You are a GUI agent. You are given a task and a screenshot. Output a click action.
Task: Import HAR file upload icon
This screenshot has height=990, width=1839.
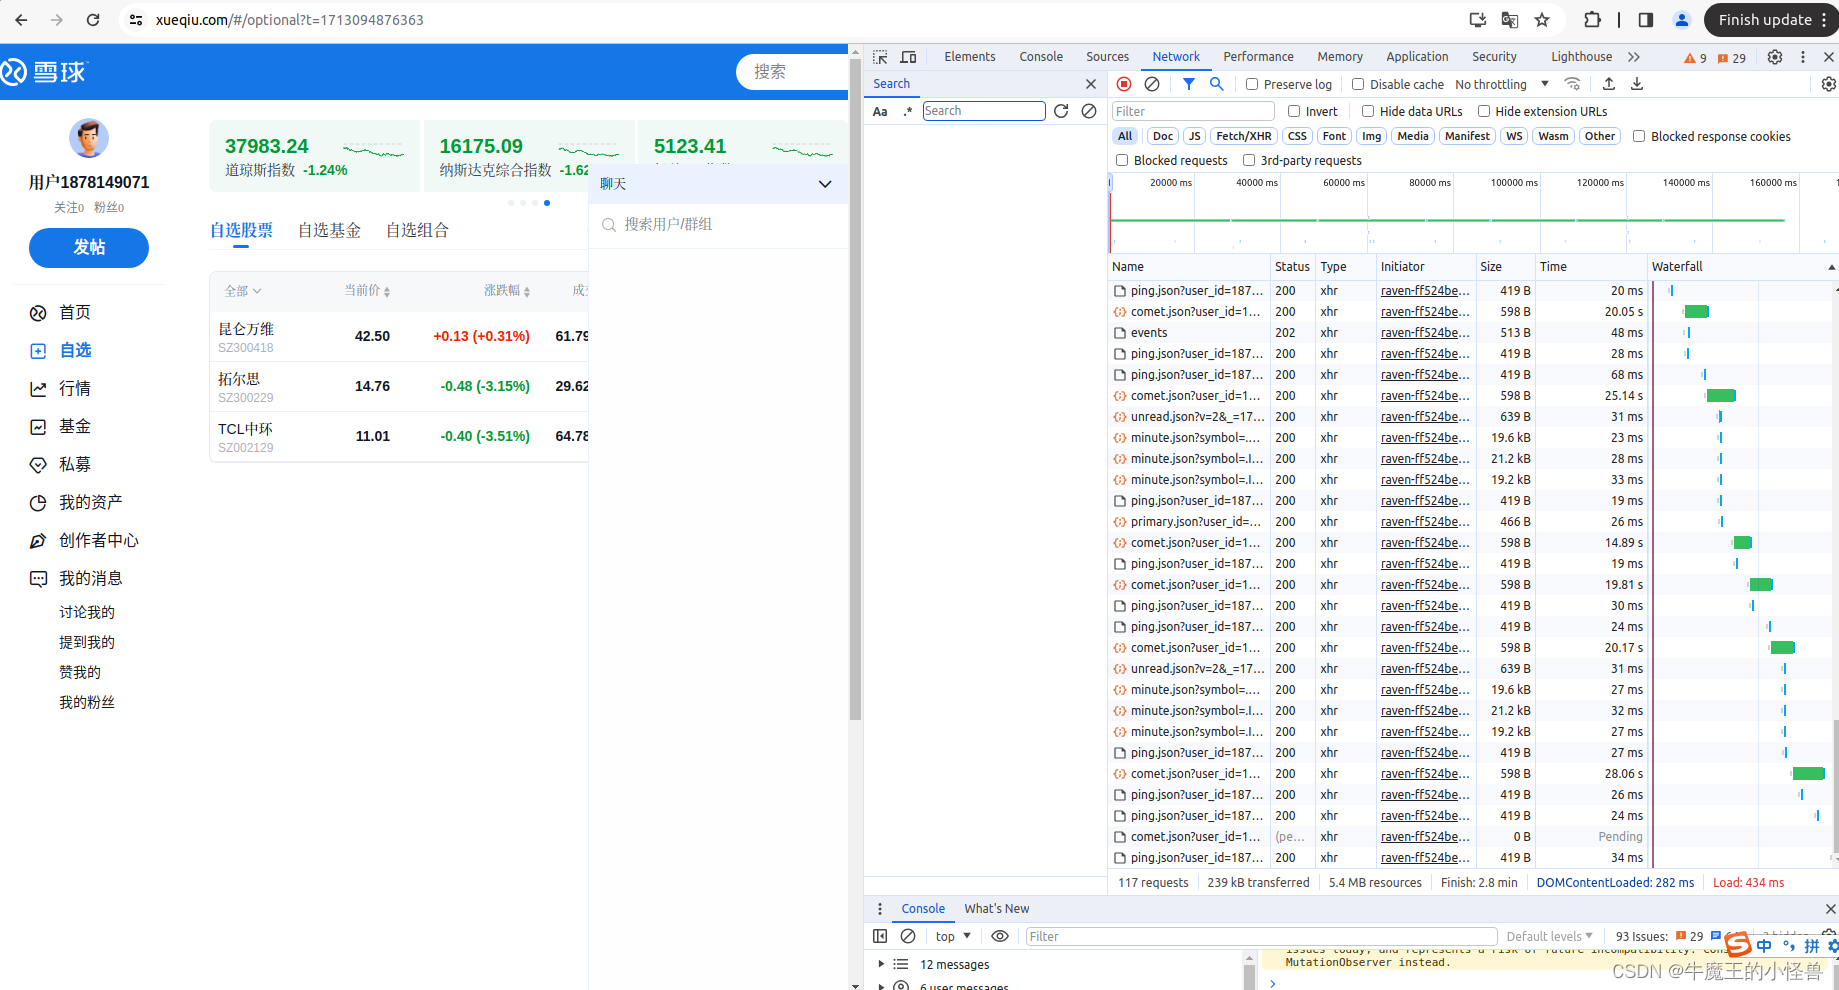coord(1609,84)
